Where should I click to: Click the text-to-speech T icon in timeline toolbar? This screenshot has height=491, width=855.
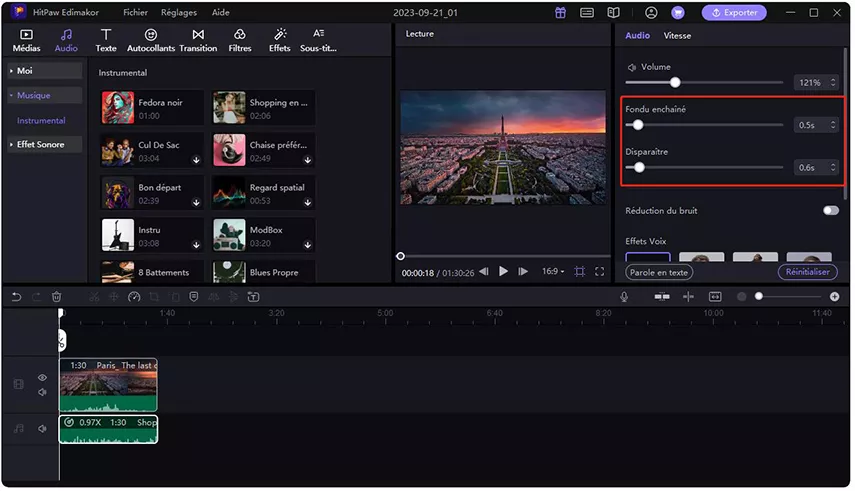click(254, 297)
